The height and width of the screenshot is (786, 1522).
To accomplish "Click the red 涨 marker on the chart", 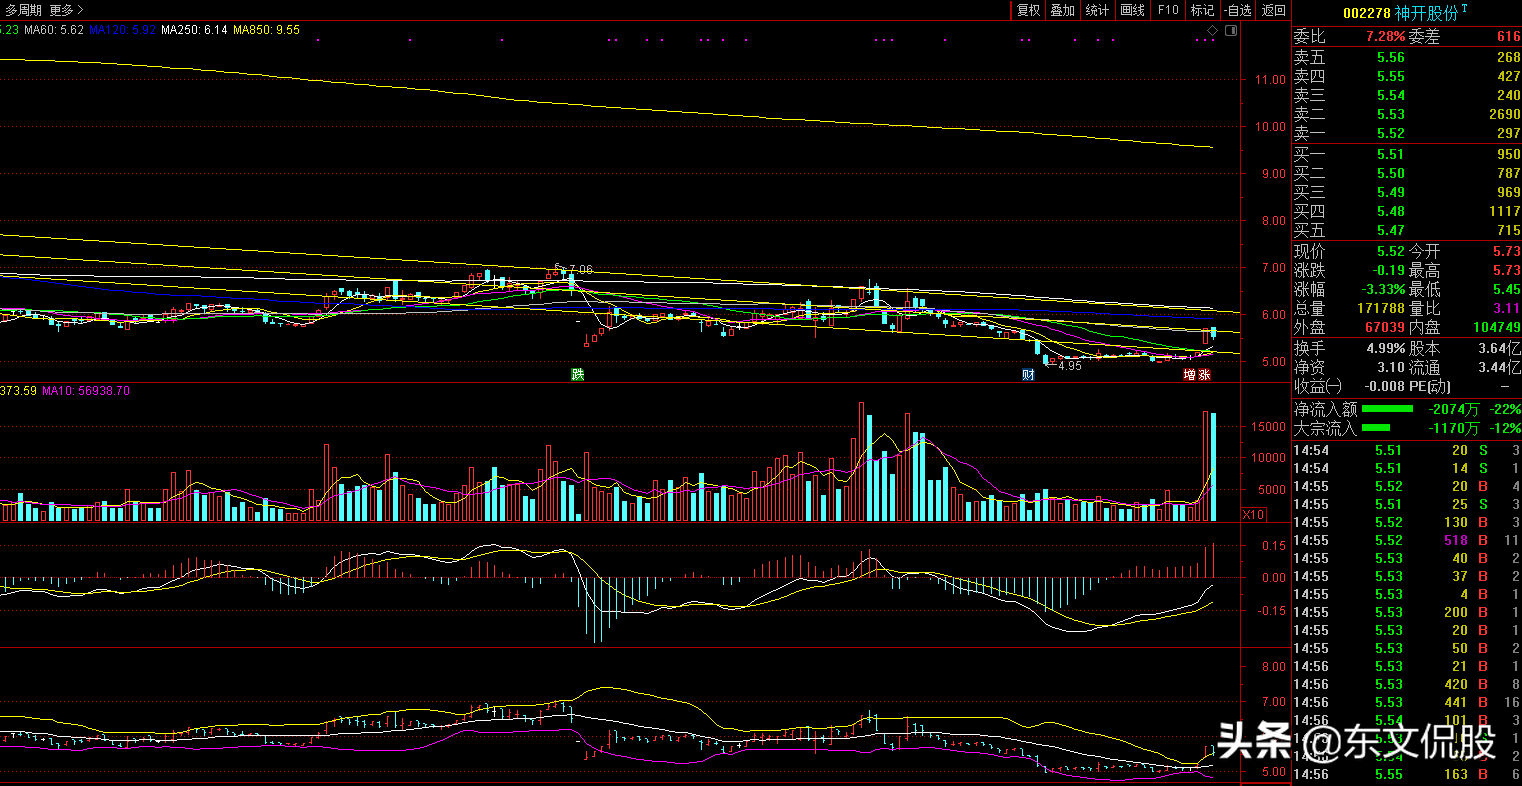I will pyautogui.click(x=1204, y=374).
